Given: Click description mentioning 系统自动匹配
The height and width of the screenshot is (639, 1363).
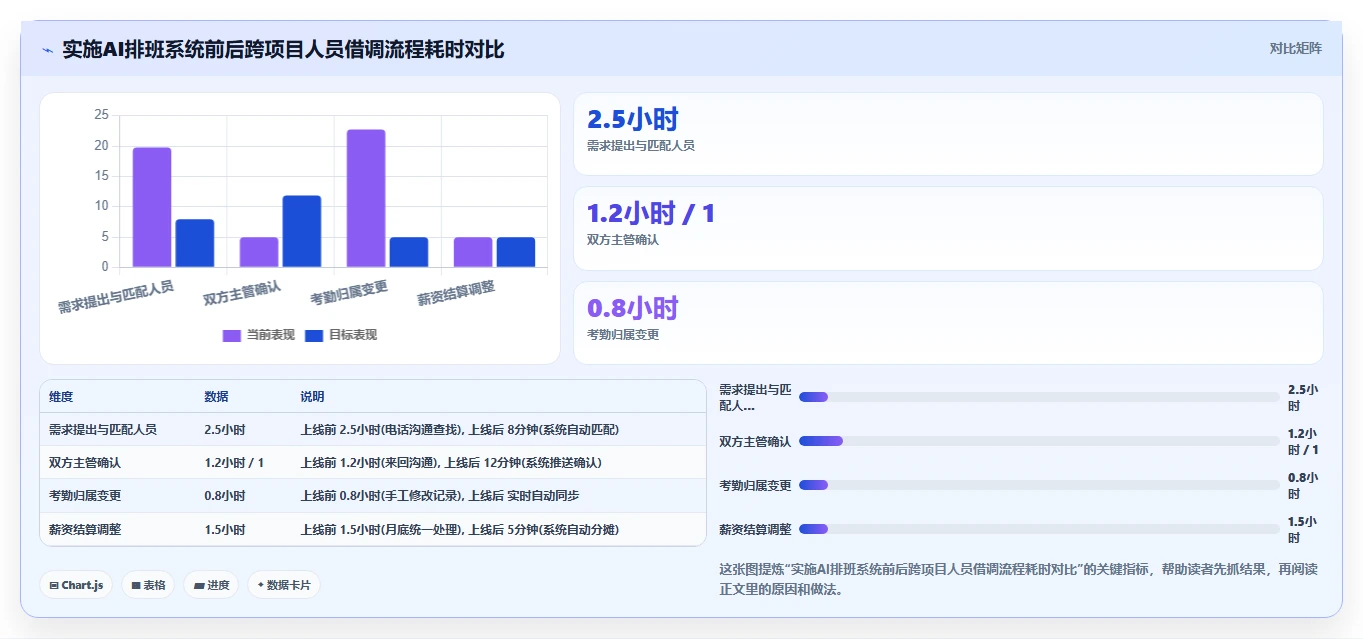Looking at the screenshot, I should [x=460, y=429].
